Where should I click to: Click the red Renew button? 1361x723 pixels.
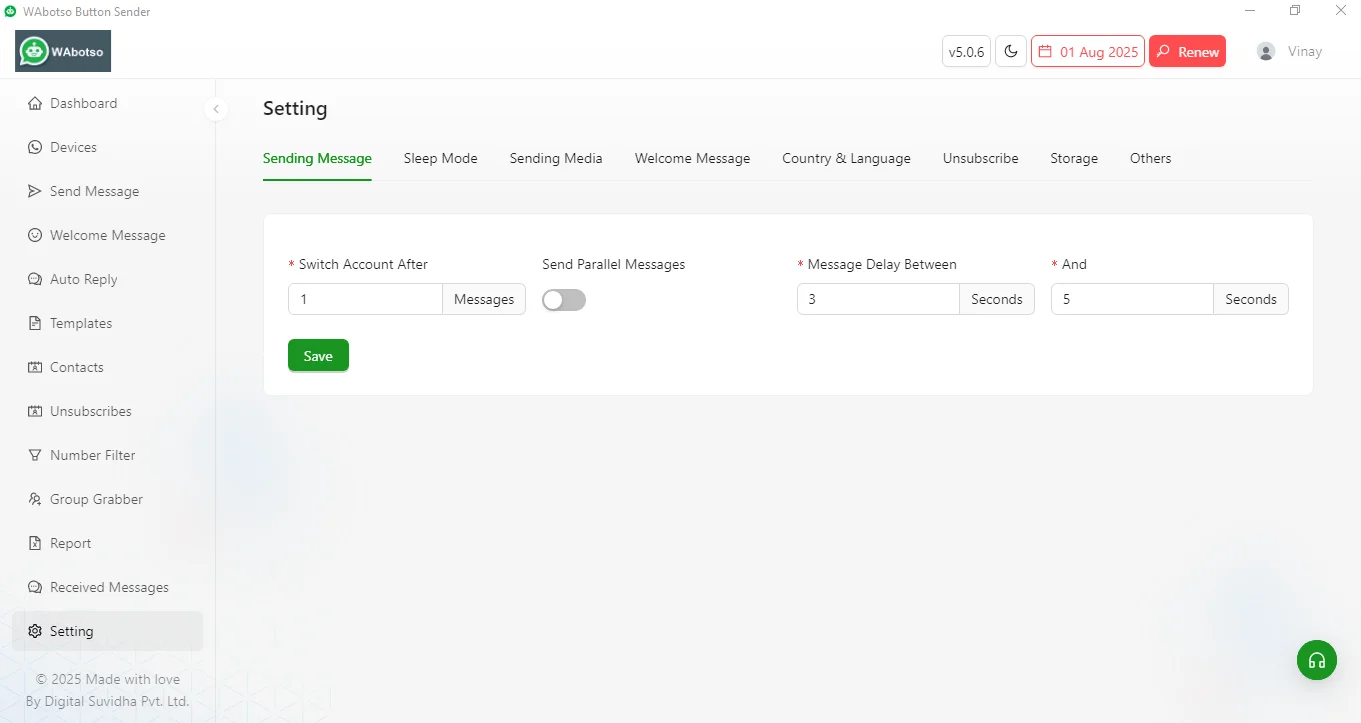click(1187, 52)
